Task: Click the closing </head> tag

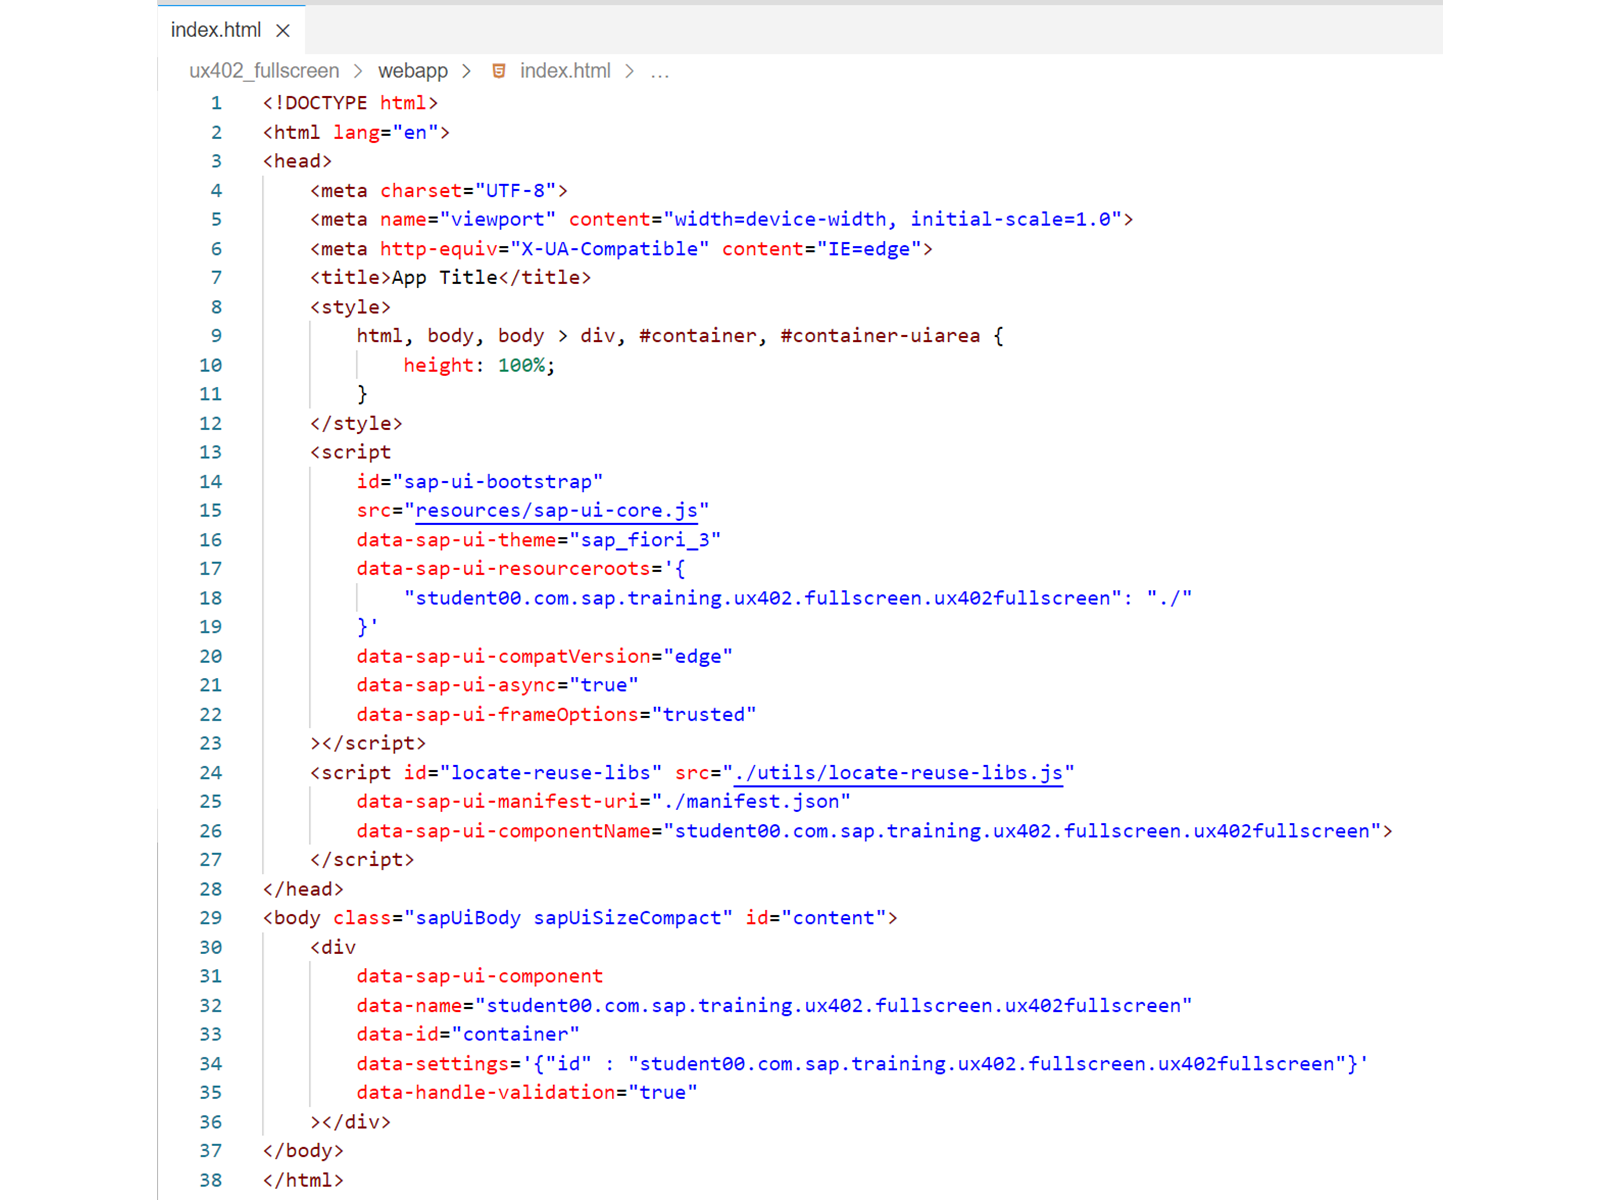Action: click(303, 889)
